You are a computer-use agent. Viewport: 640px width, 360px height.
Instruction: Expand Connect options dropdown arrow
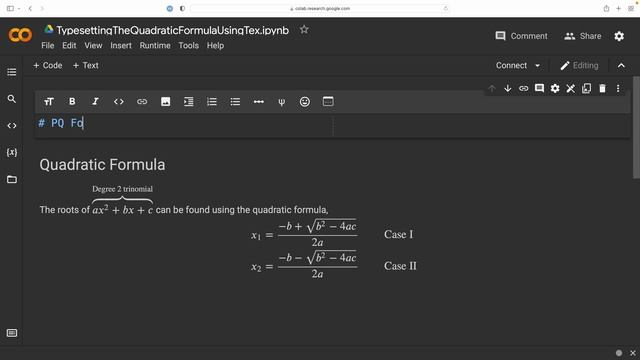tap(538, 65)
